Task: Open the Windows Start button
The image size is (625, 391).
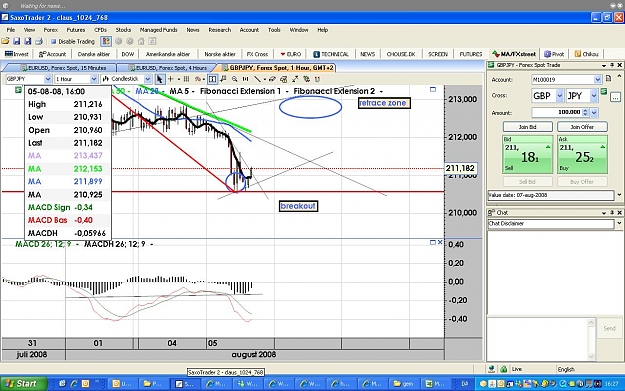Action: pyautogui.click(x=23, y=383)
